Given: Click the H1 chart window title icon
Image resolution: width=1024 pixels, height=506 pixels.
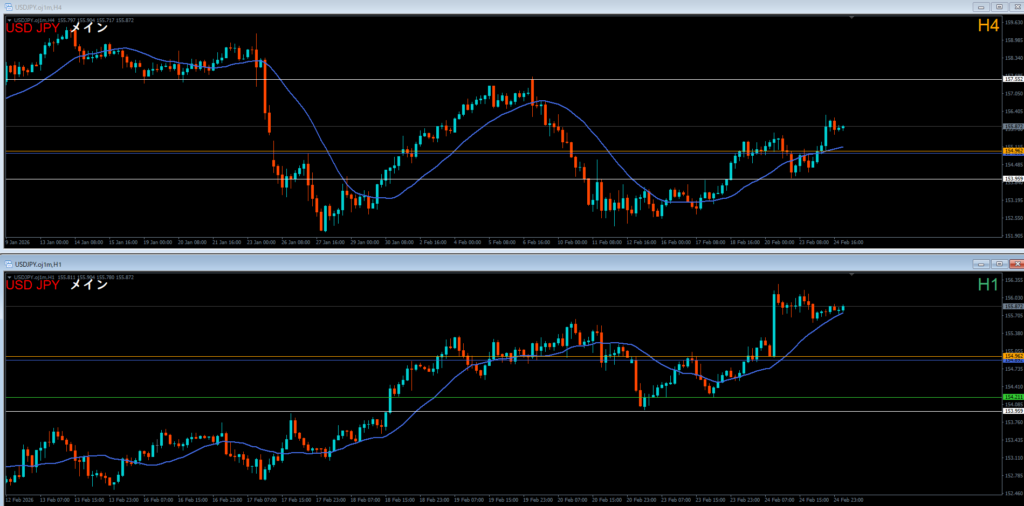Looking at the screenshot, I should pos(7,263).
